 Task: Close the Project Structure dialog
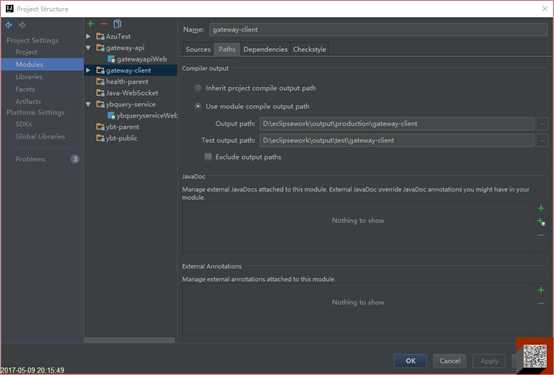click(x=544, y=9)
